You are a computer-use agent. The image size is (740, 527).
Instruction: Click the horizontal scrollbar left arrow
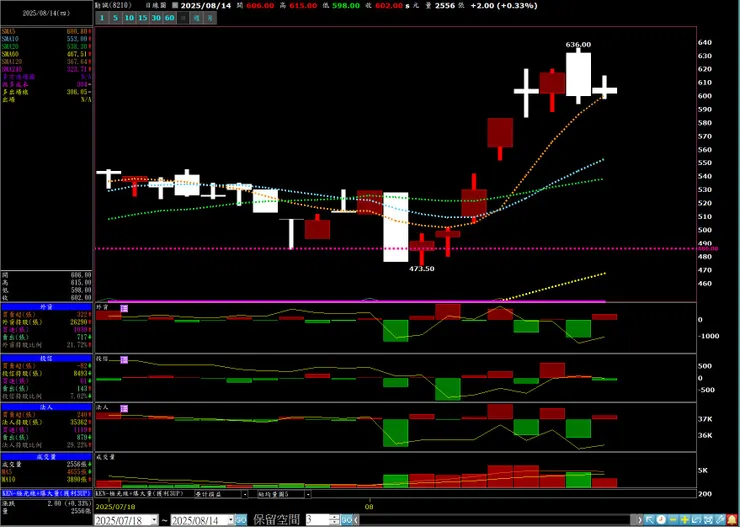pos(357,520)
